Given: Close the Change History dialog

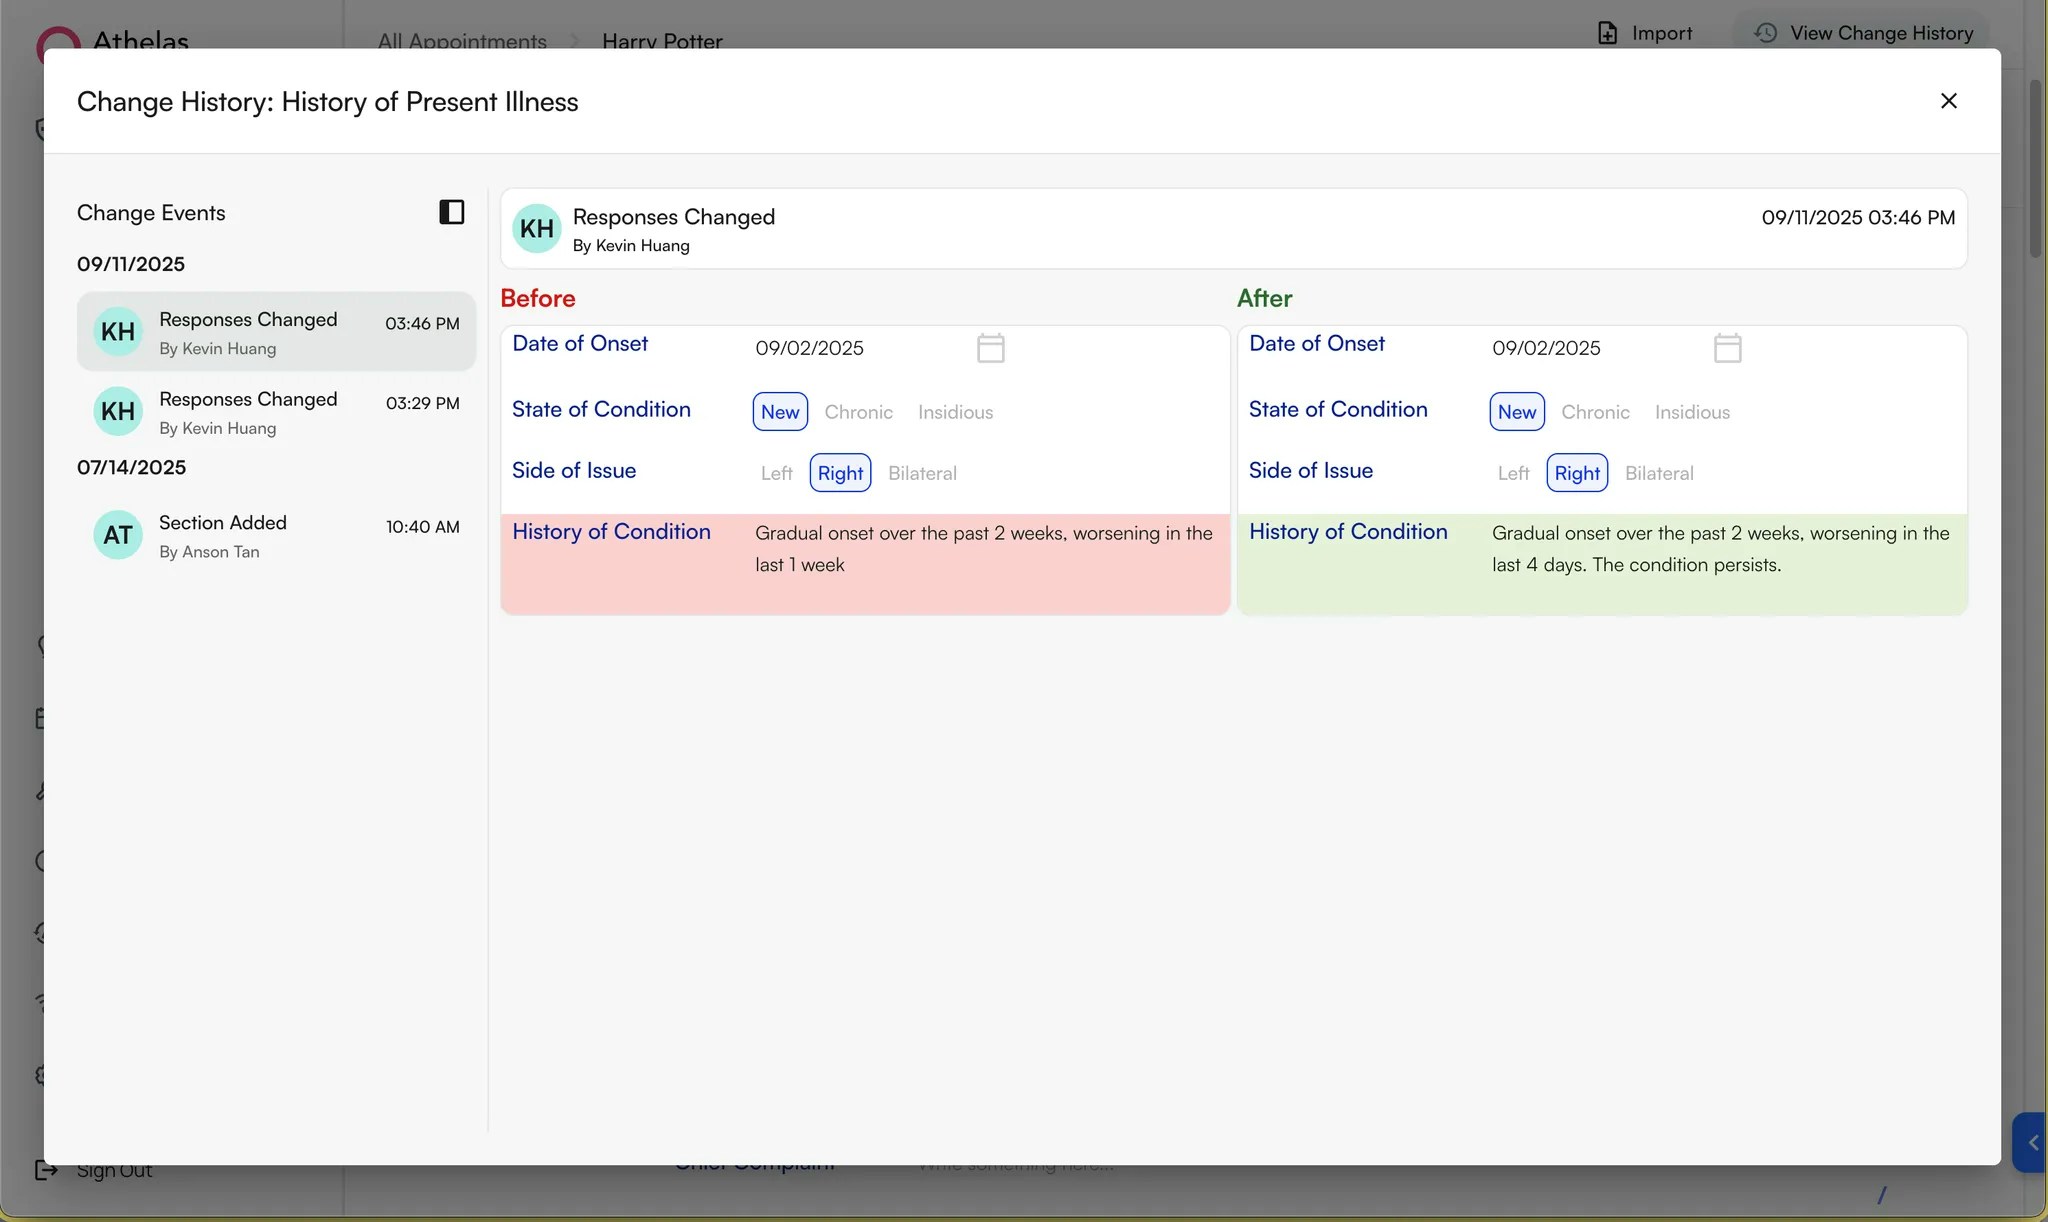Looking at the screenshot, I should pos(1948,101).
